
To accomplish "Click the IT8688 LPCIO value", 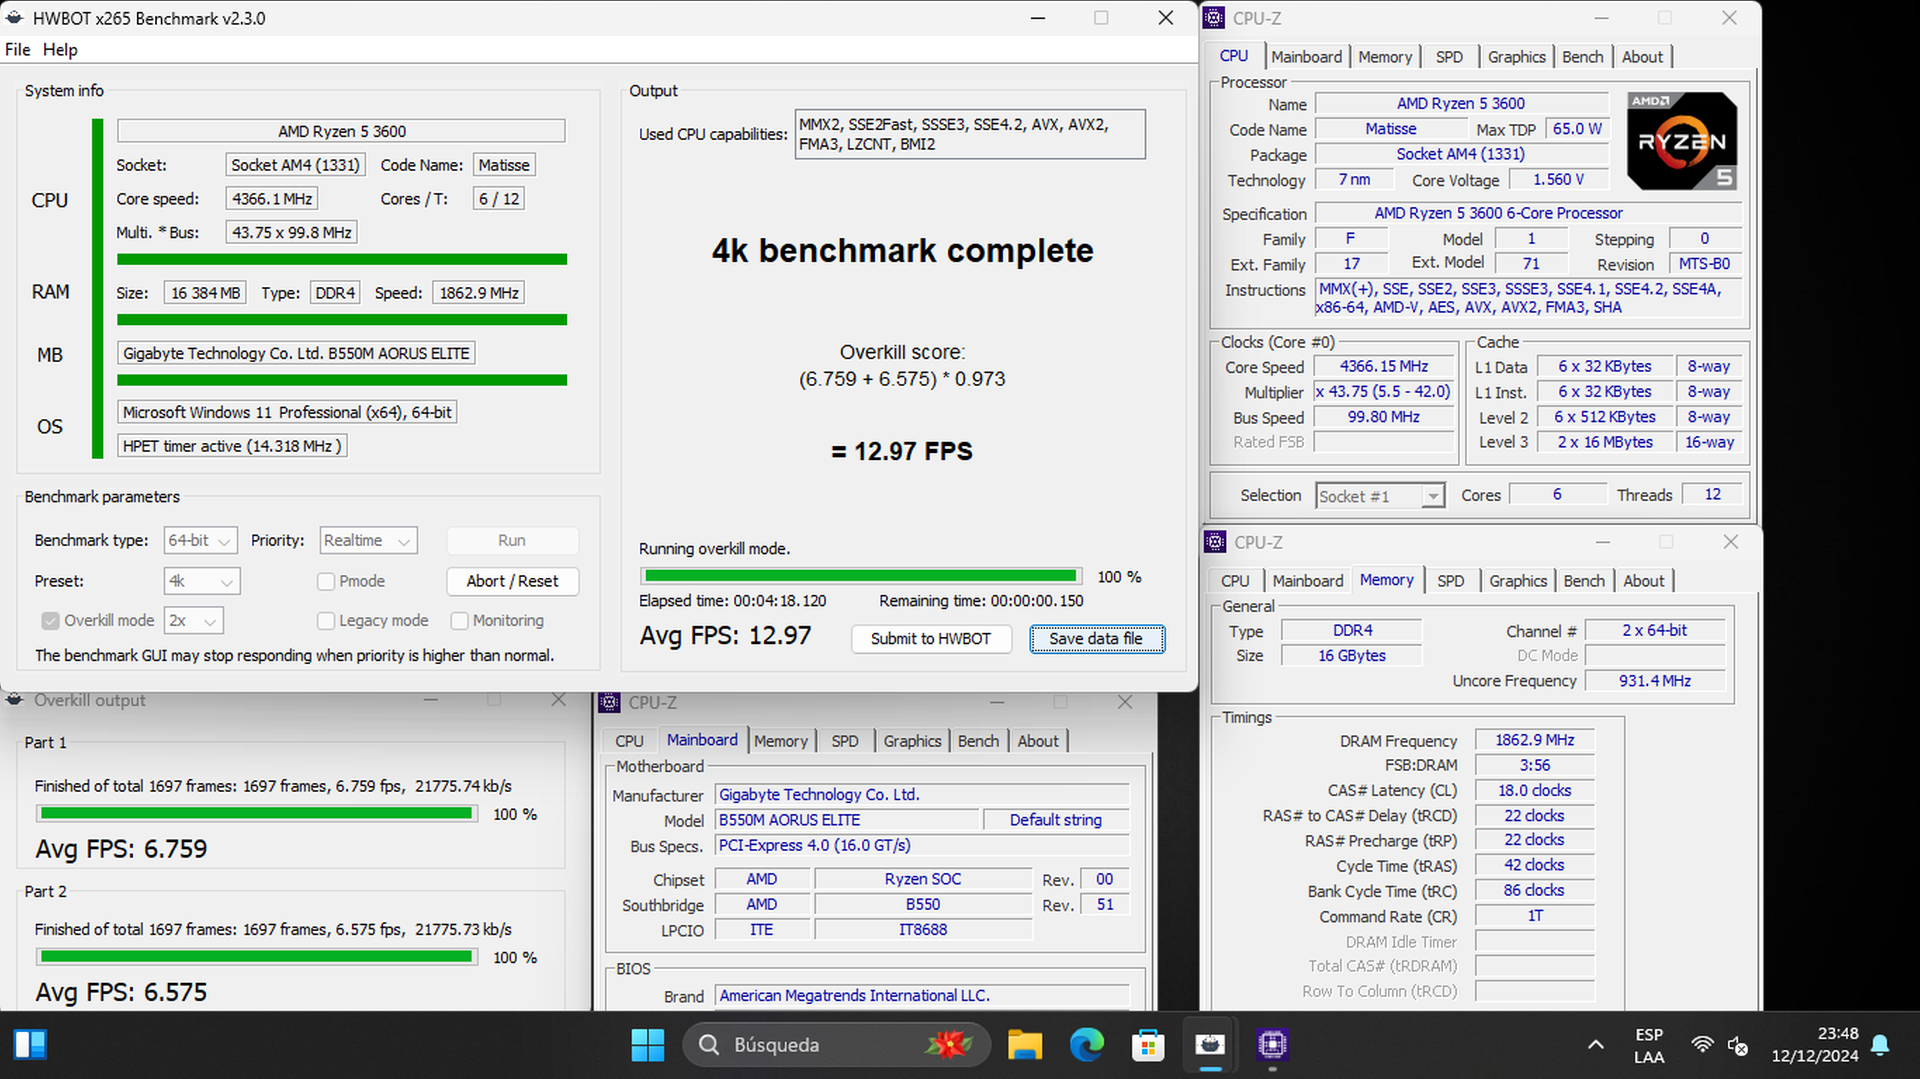I will [923, 930].
